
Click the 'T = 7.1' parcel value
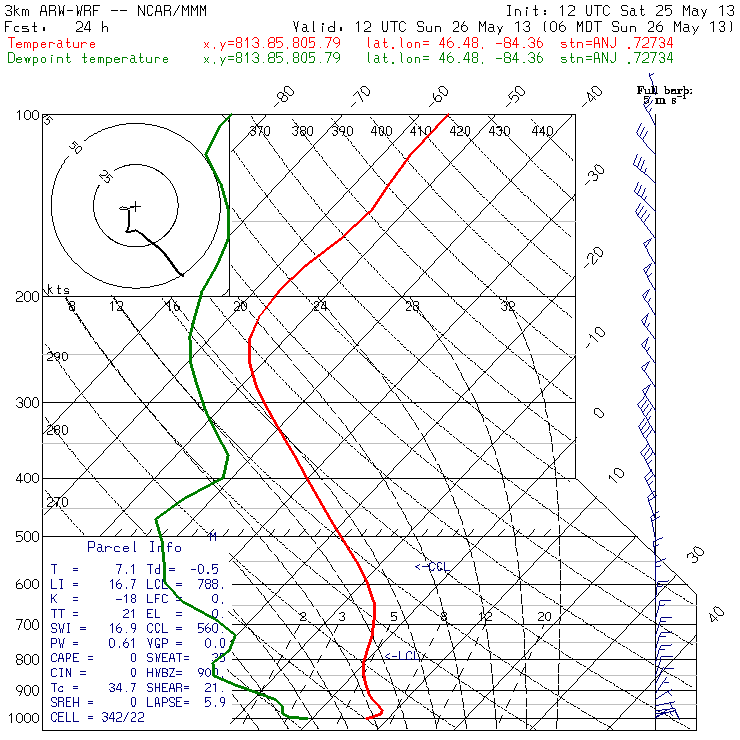pyautogui.click(x=93, y=570)
